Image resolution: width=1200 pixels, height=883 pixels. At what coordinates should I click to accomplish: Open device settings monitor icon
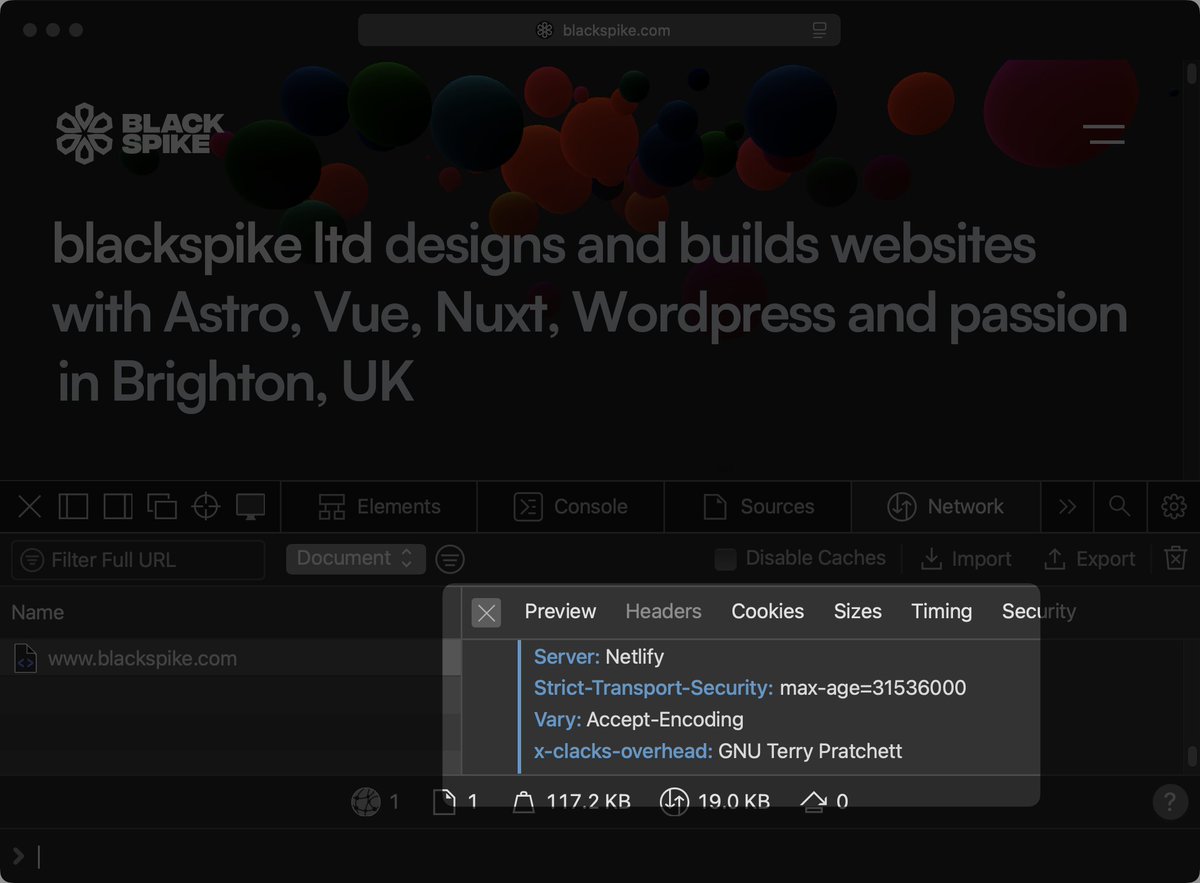(x=250, y=506)
